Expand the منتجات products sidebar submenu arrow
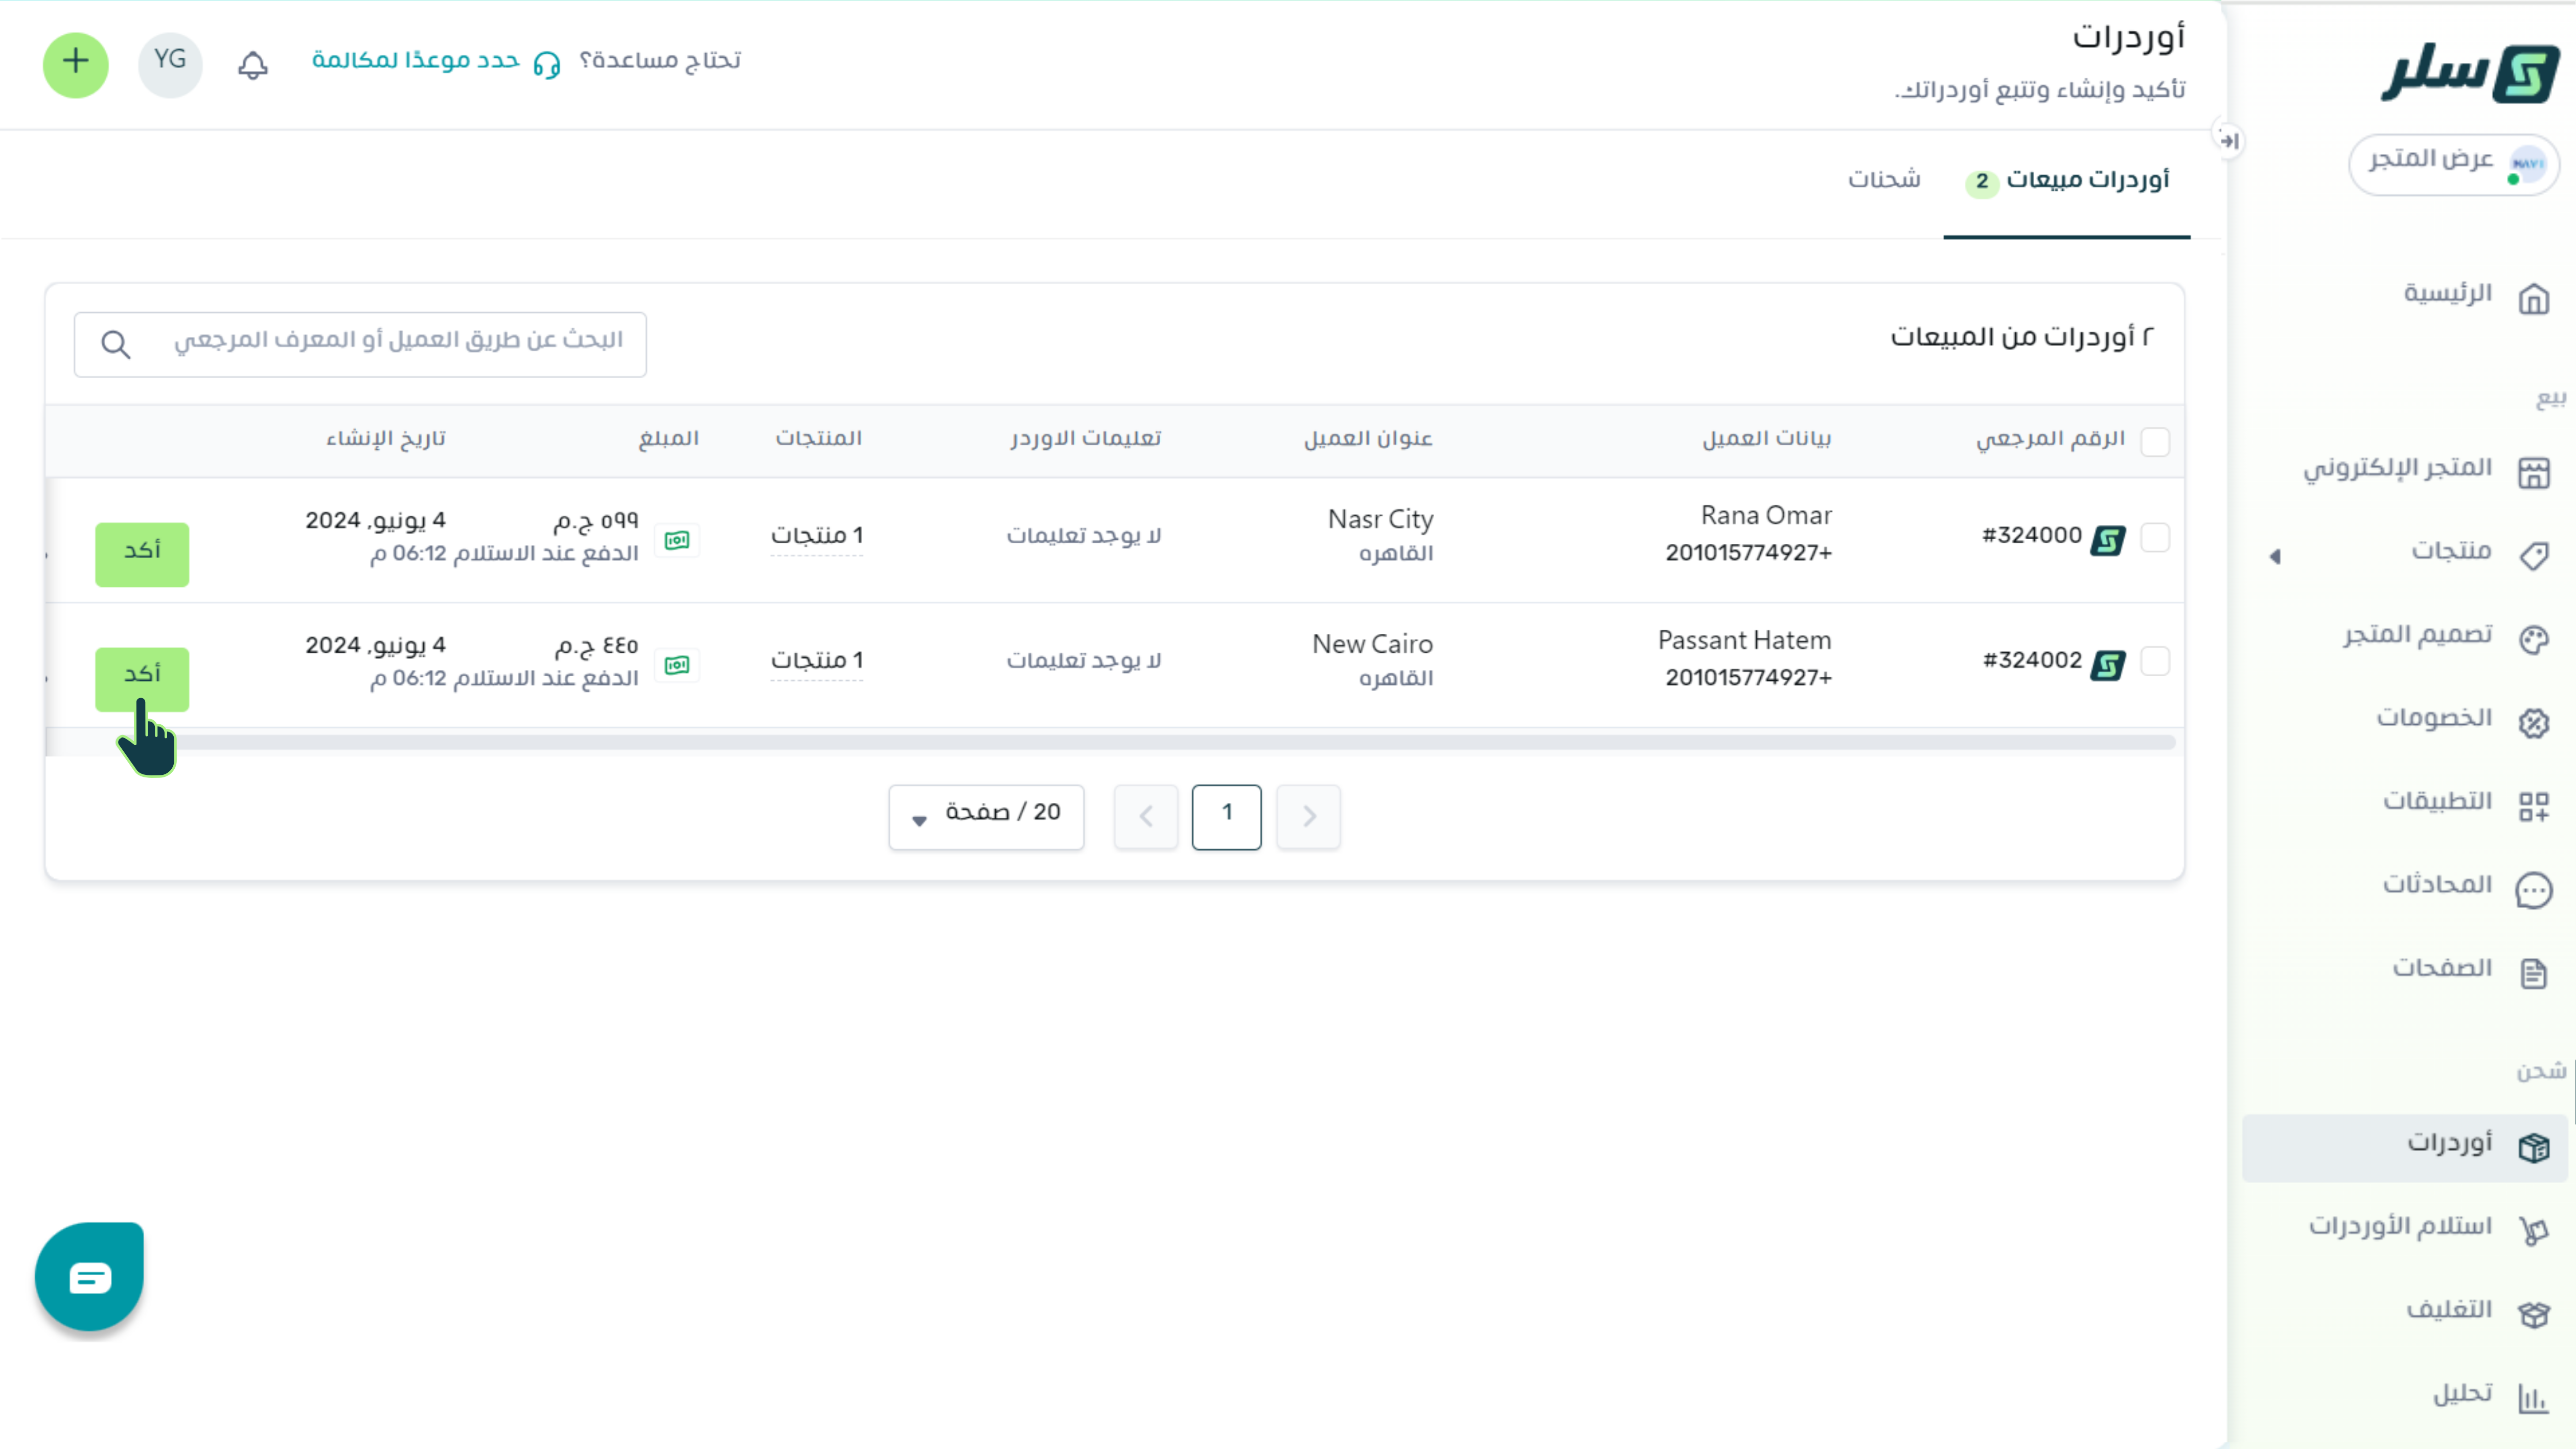The image size is (2576, 1449). pos(2275,556)
